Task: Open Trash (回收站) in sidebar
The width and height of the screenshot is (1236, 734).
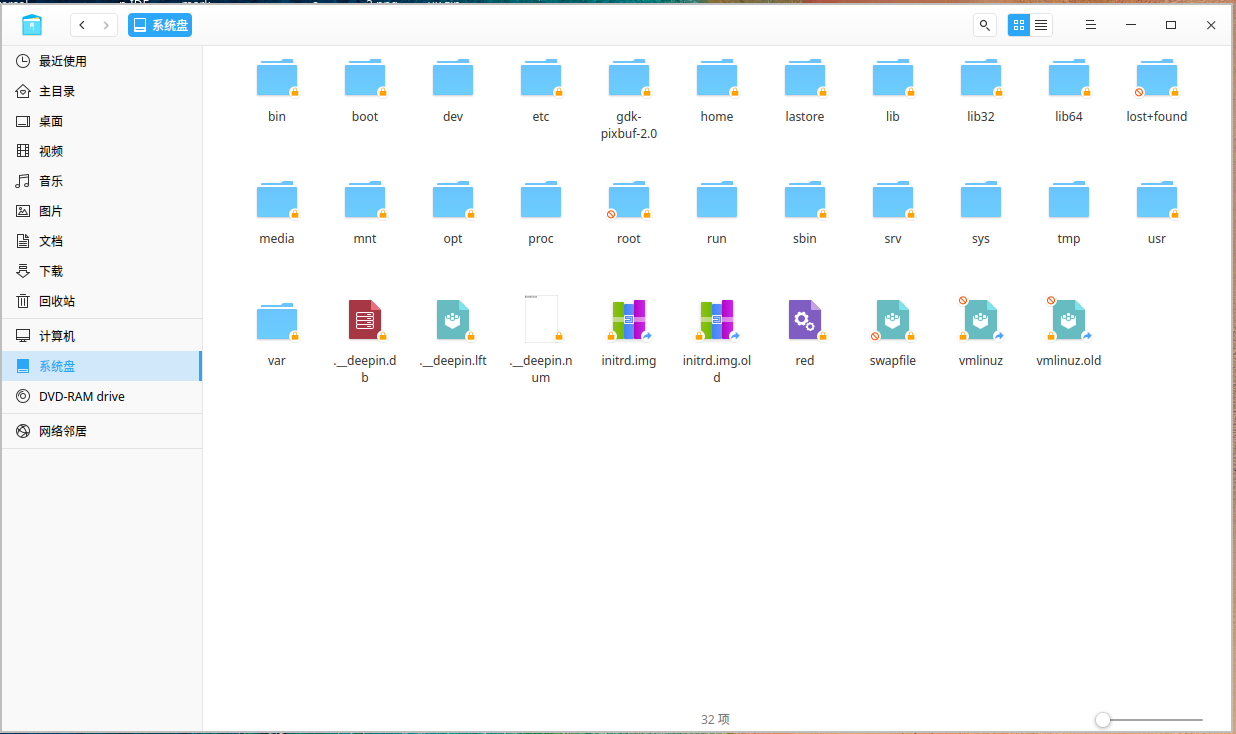Action: click(x=102, y=301)
